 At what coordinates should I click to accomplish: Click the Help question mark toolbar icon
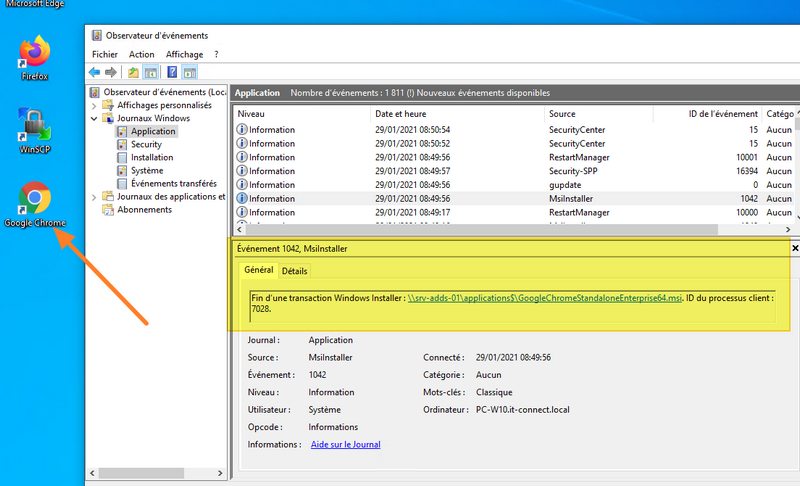172,72
